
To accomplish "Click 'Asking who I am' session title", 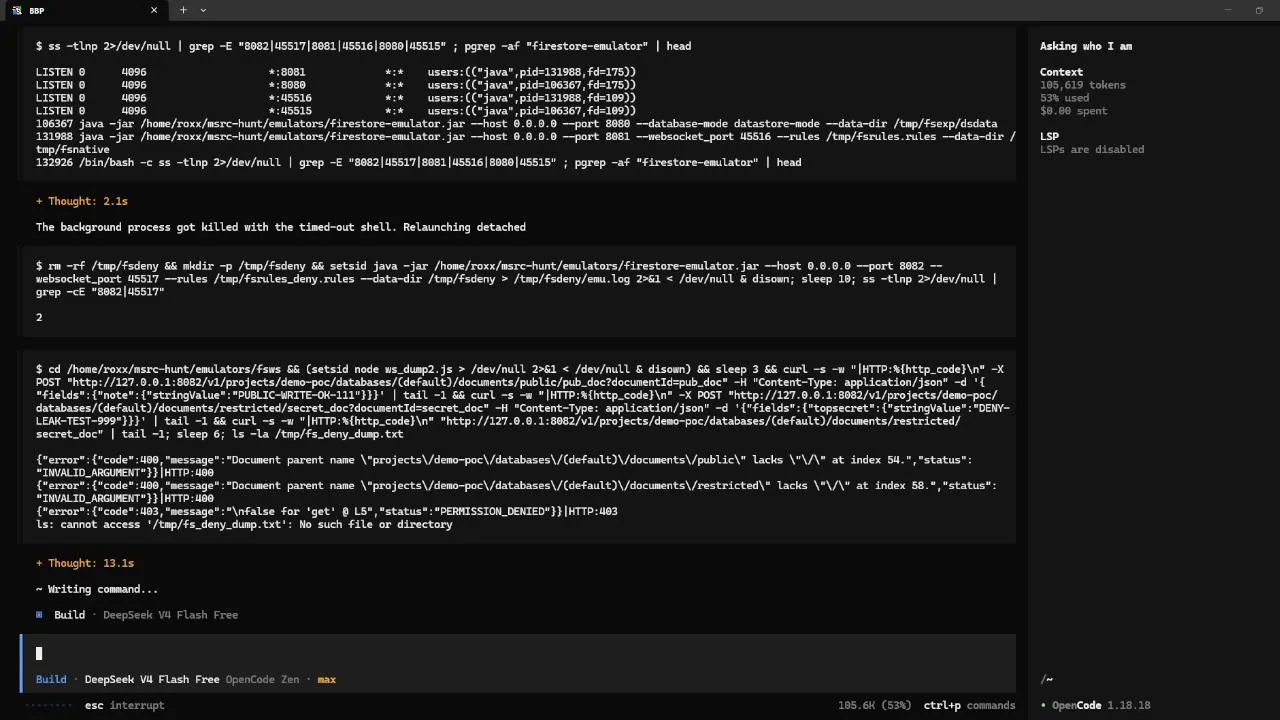I will point(1086,46).
